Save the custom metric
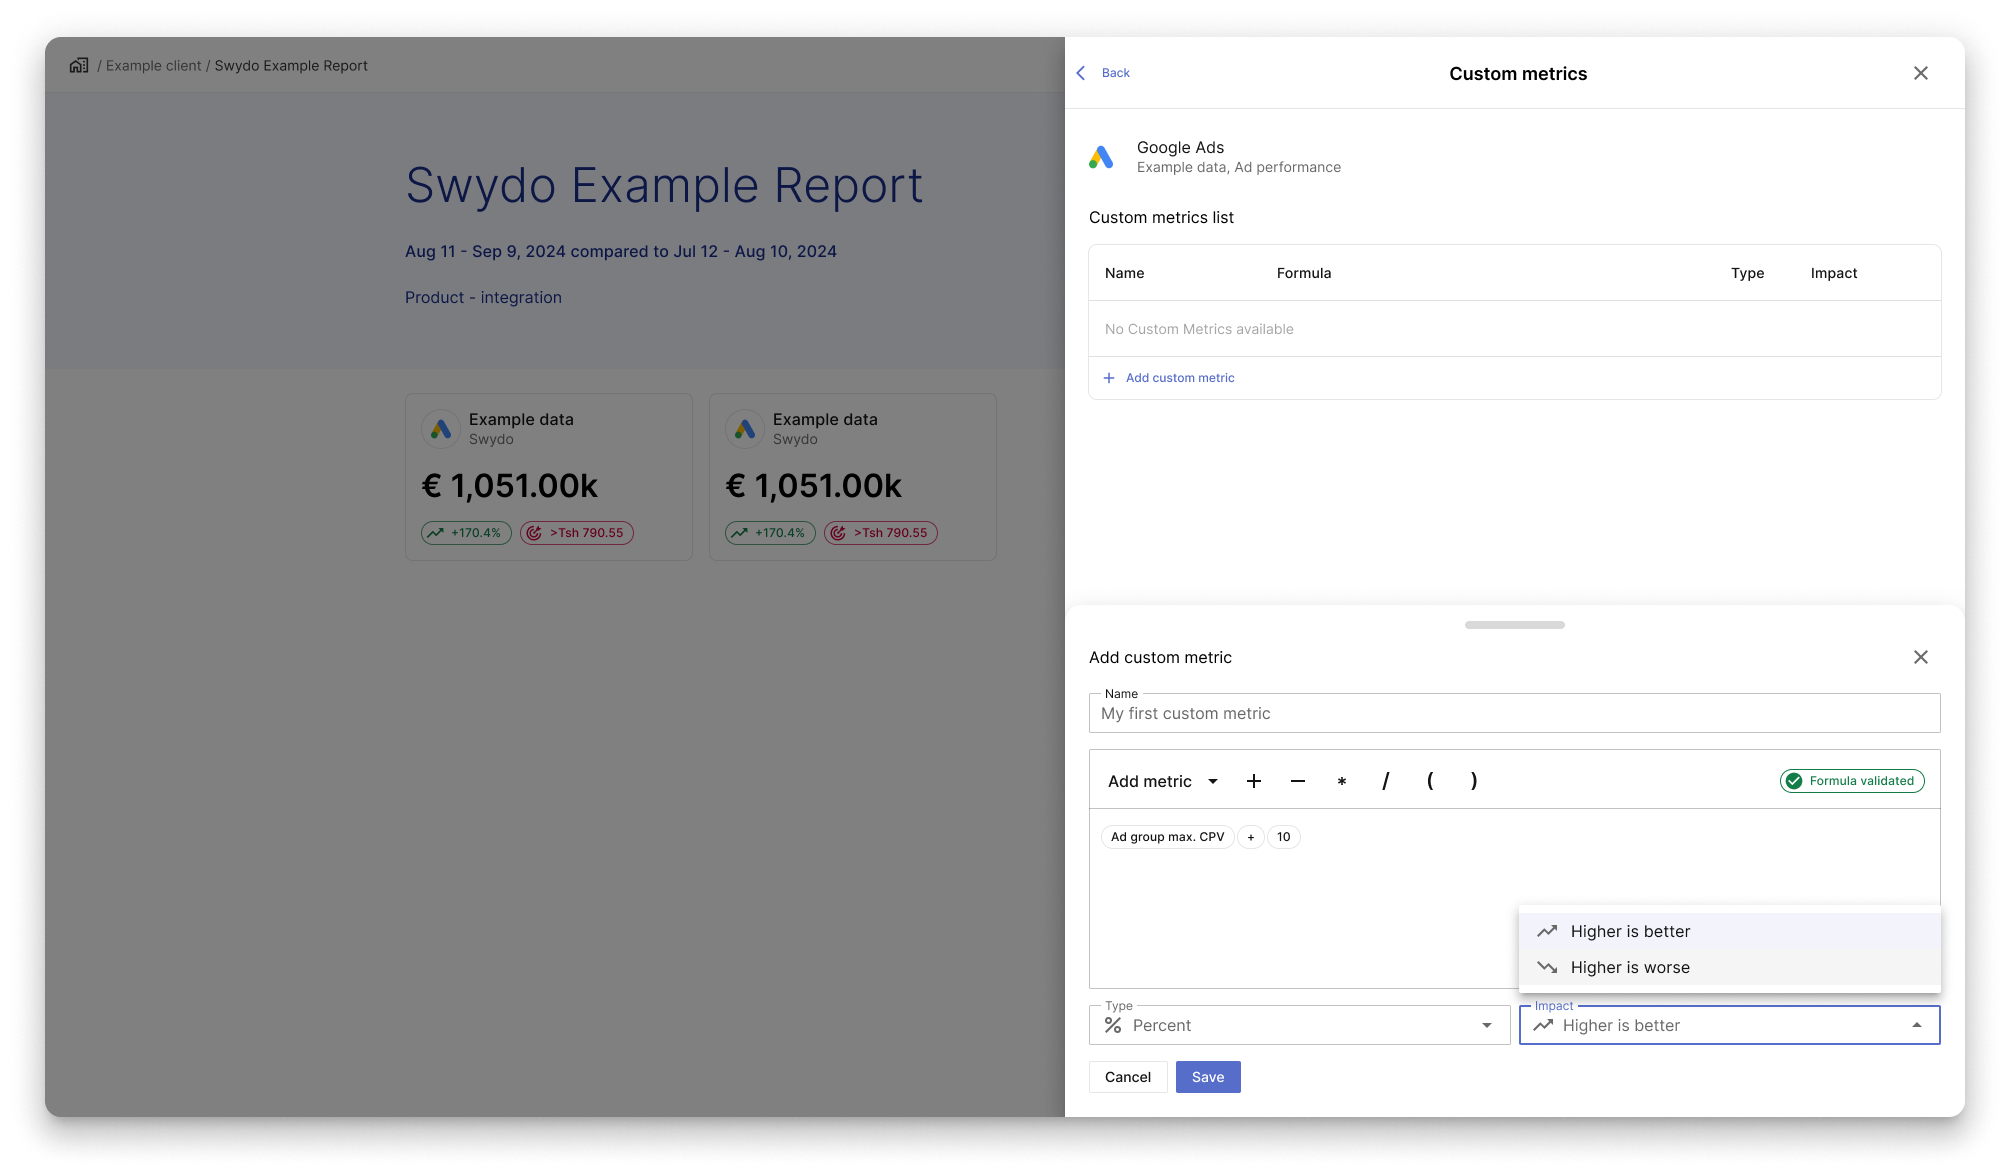 pos(1208,1077)
